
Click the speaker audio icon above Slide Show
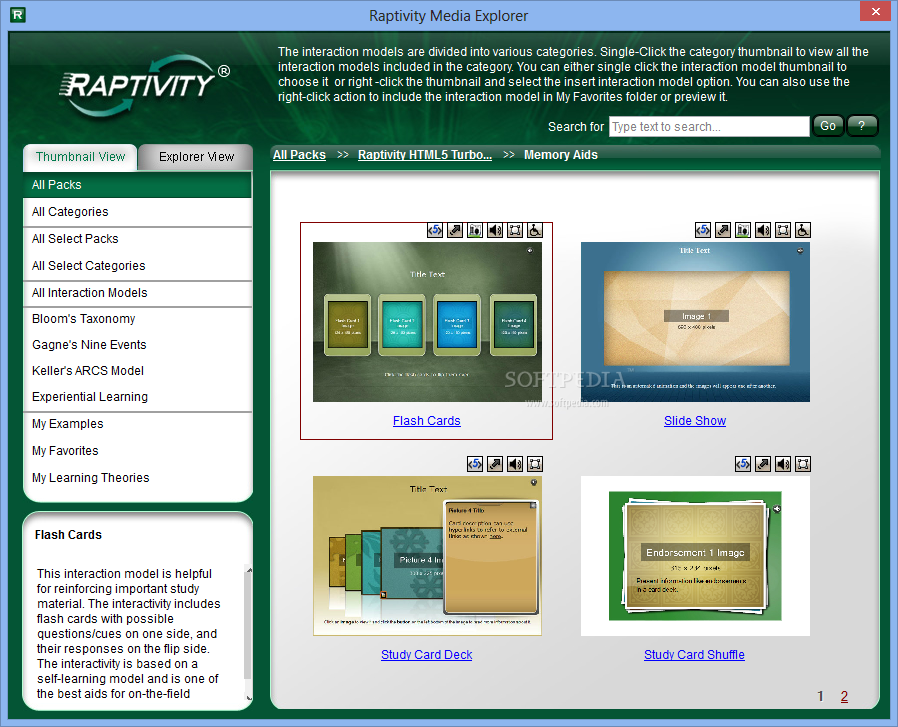[763, 230]
